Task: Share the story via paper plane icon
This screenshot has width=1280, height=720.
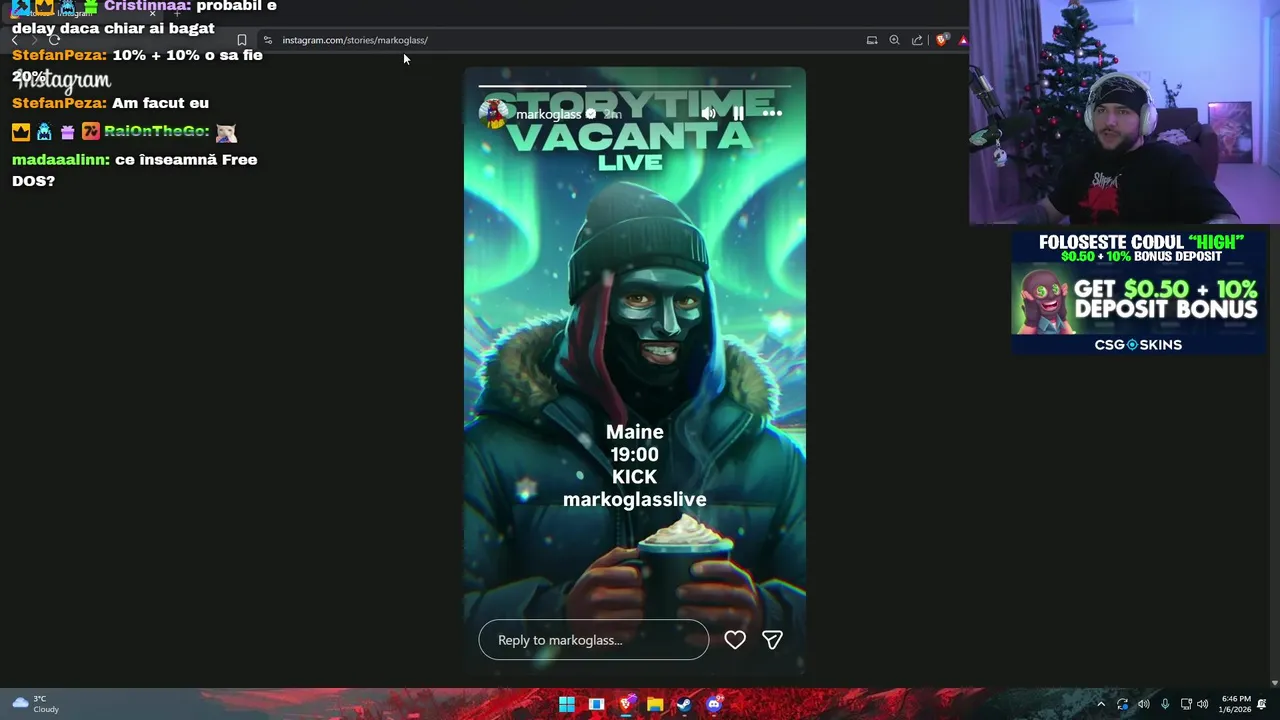Action: point(772,640)
